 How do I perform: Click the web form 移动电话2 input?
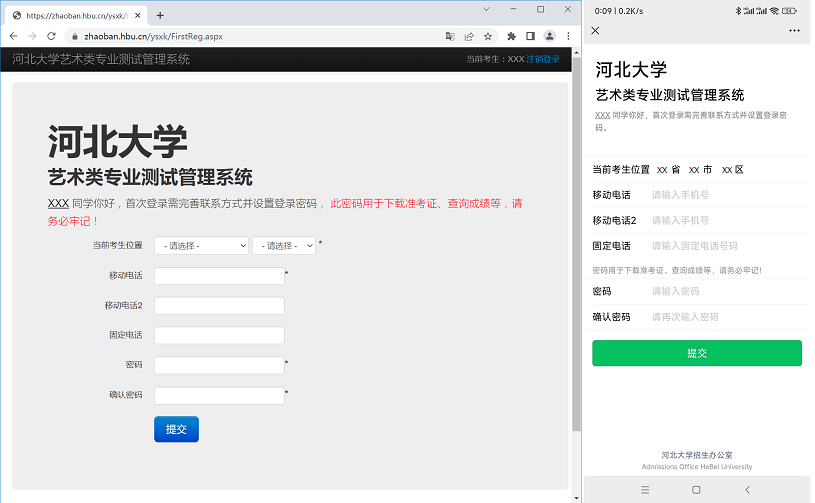(x=219, y=306)
